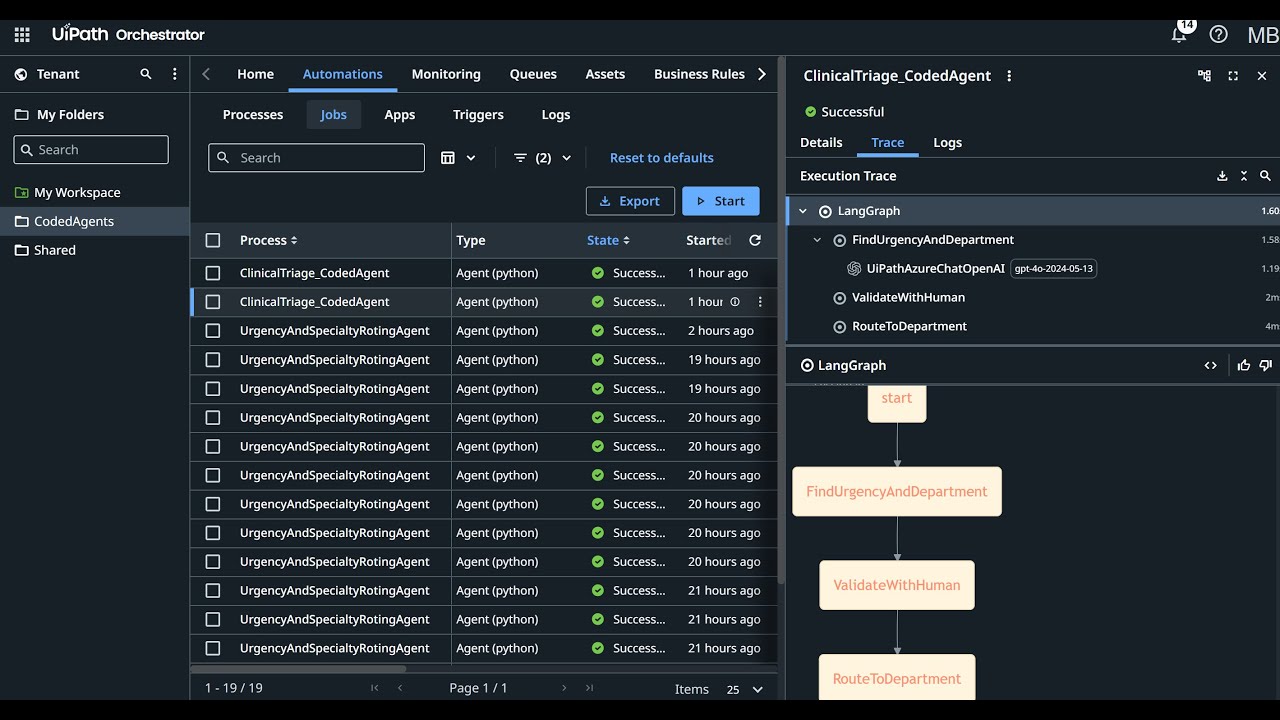1280x720 pixels.
Task: Click the jobs table horizontal scrollbar
Action: tap(298, 668)
